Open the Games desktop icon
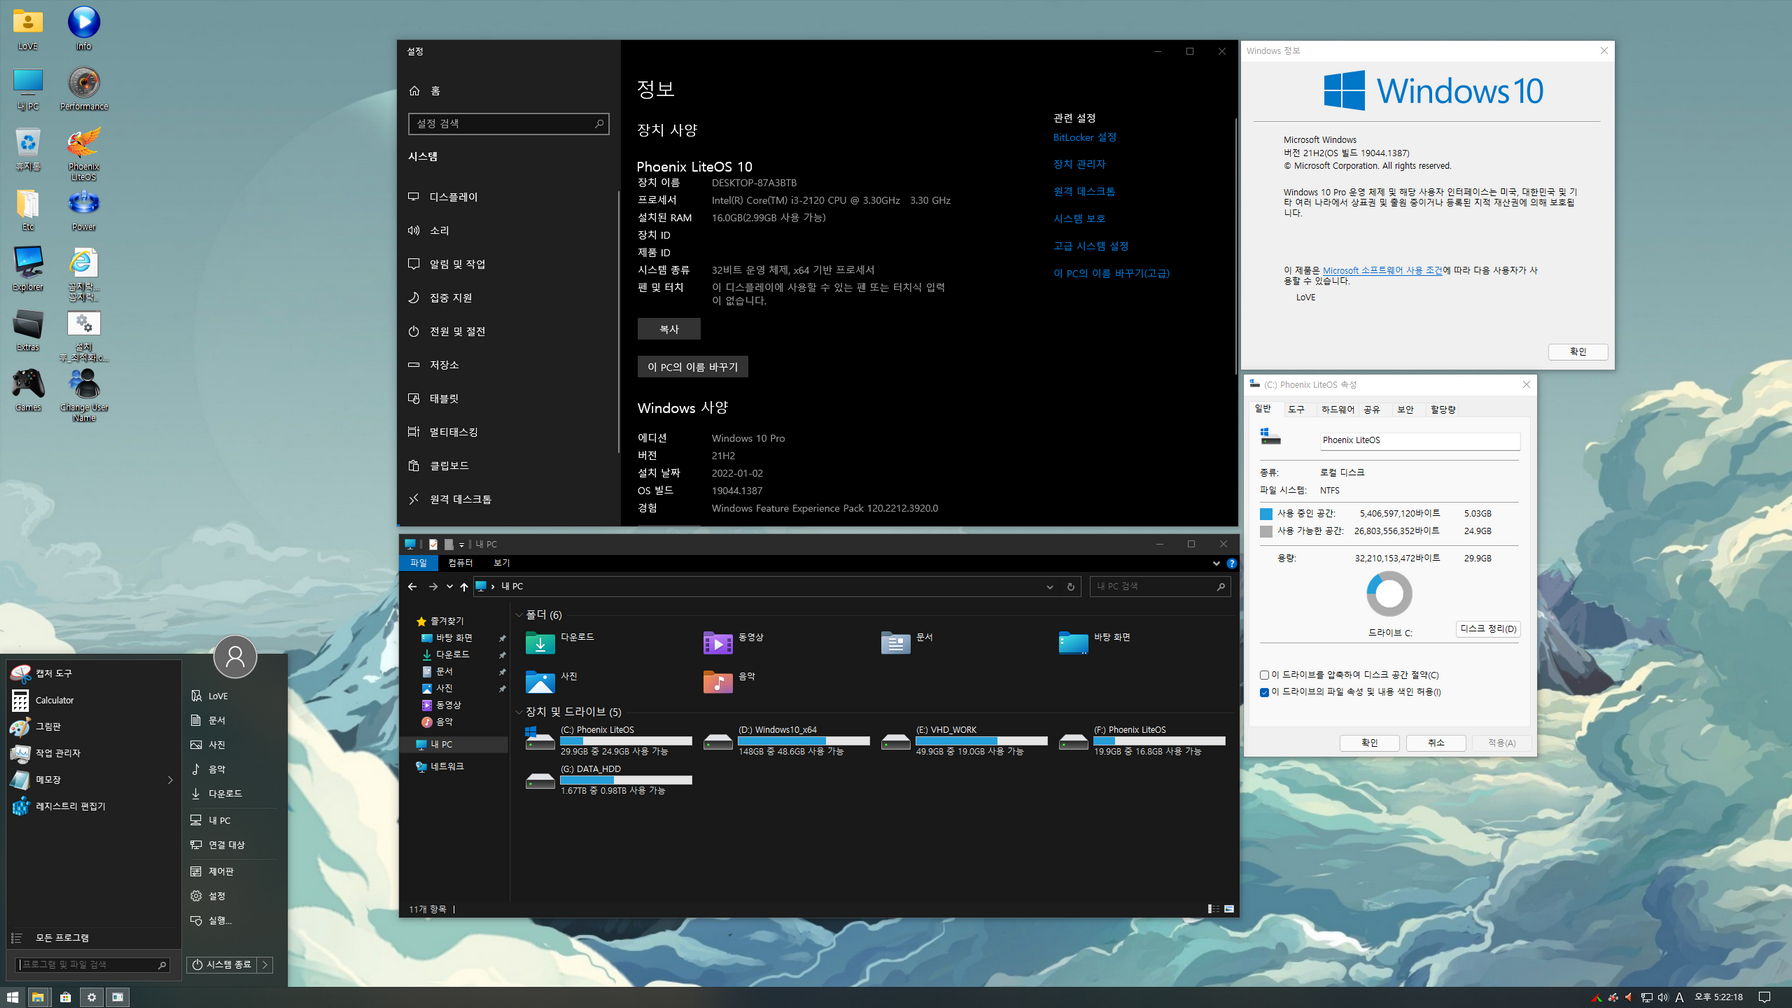This screenshot has width=1792, height=1008. tap(28, 390)
